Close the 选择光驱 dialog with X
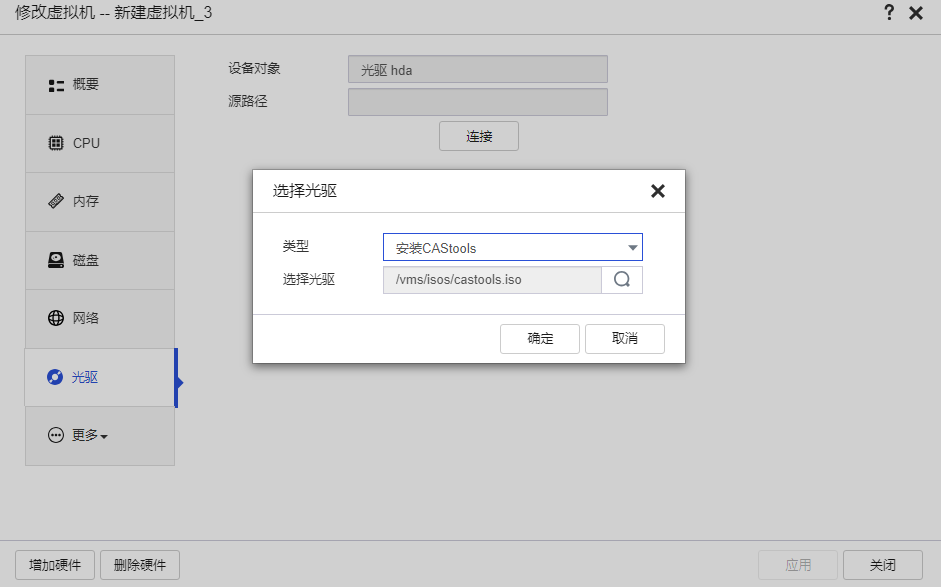Image resolution: width=941 pixels, height=587 pixels. pos(657,191)
